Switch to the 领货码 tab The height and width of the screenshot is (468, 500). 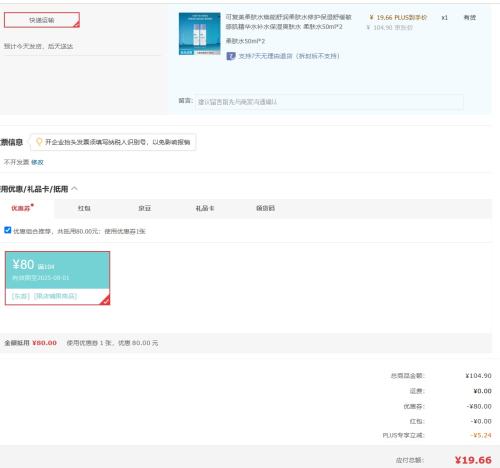click(x=265, y=208)
